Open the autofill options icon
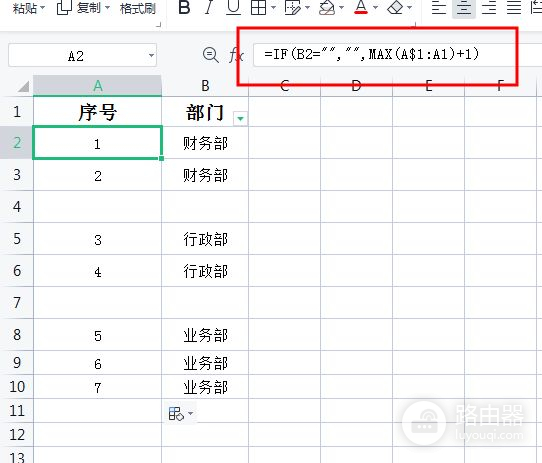The image size is (542, 463). tap(180, 413)
